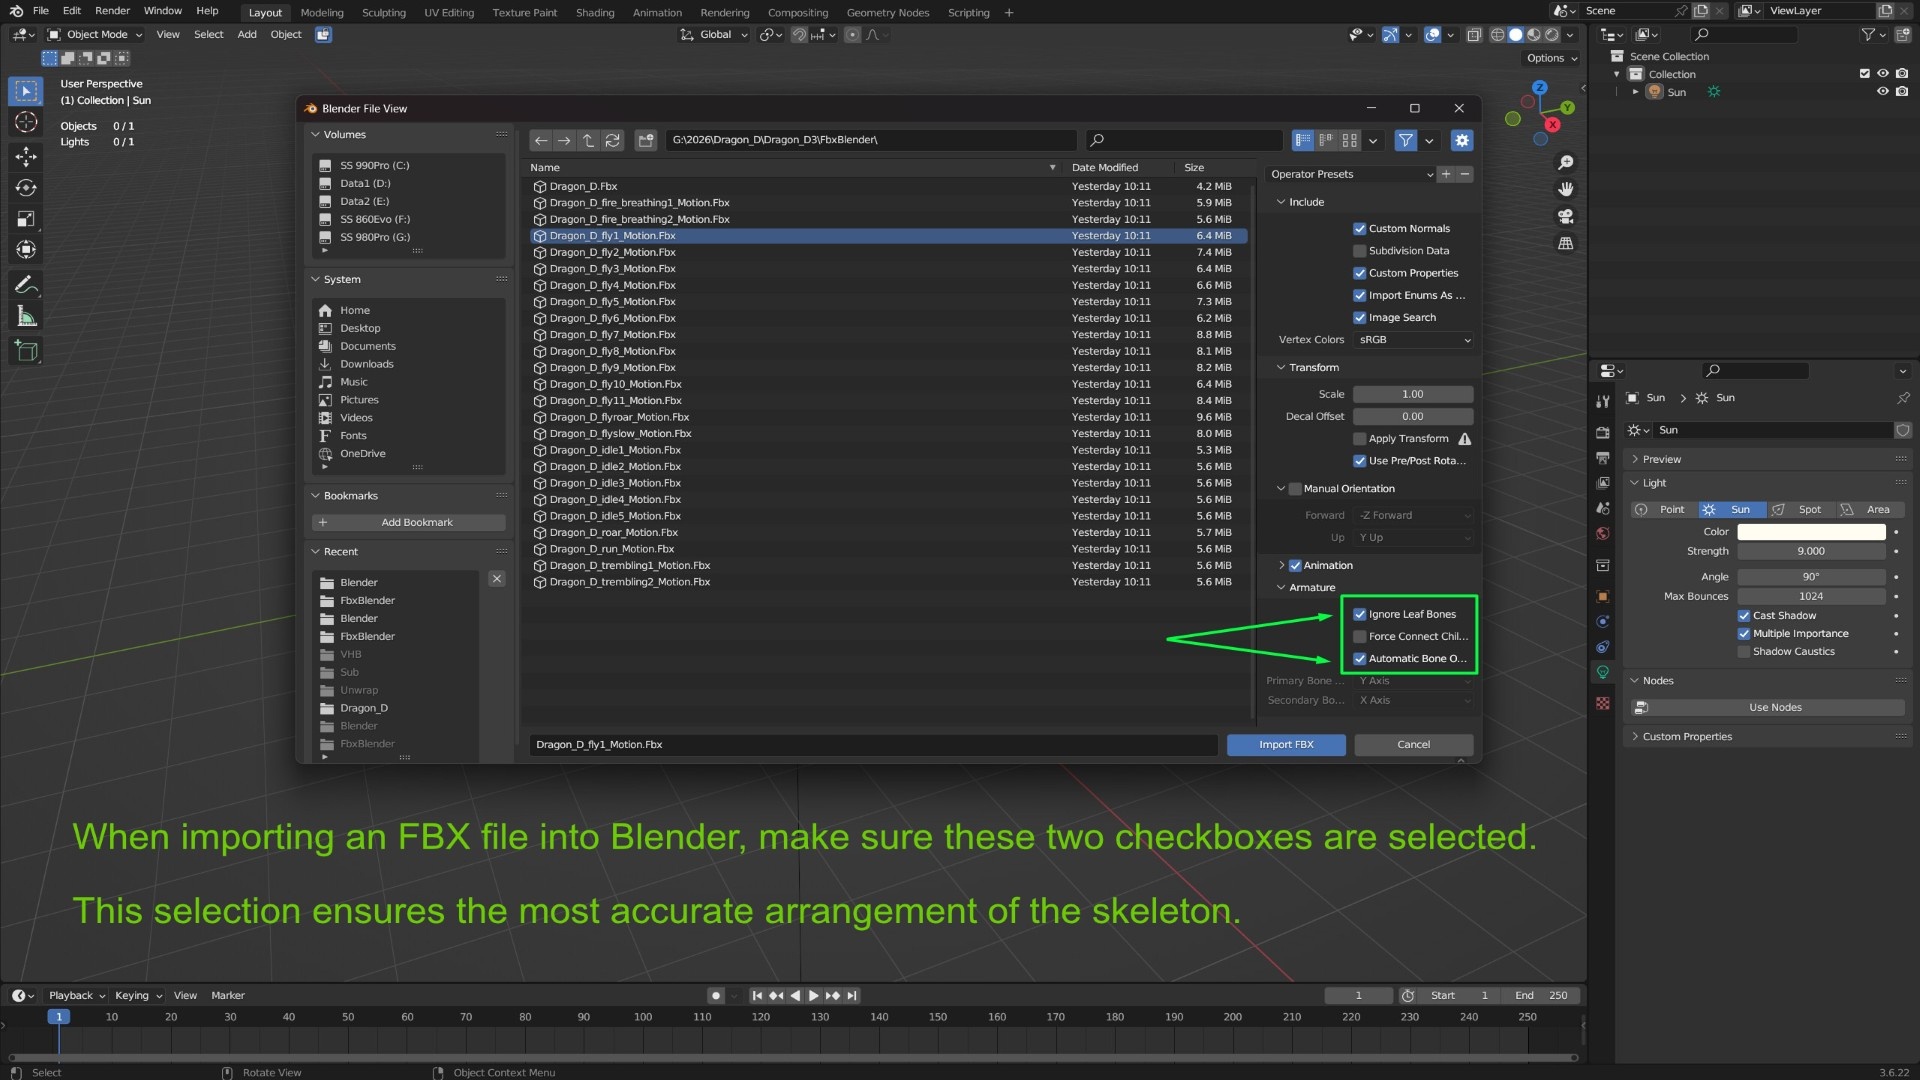This screenshot has height=1080, width=1920.
Task: Open the Vertex Colors sRGB dropdown
Action: point(1414,340)
